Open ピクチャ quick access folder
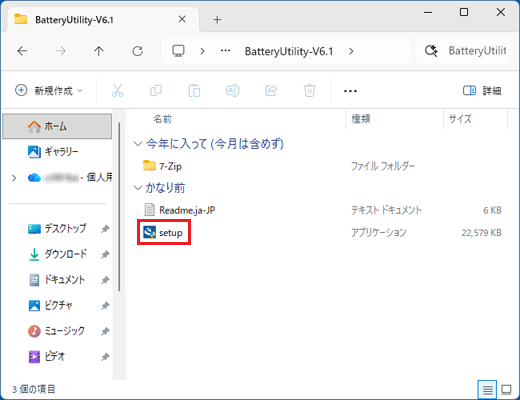The height and width of the screenshot is (400, 520). (50, 305)
